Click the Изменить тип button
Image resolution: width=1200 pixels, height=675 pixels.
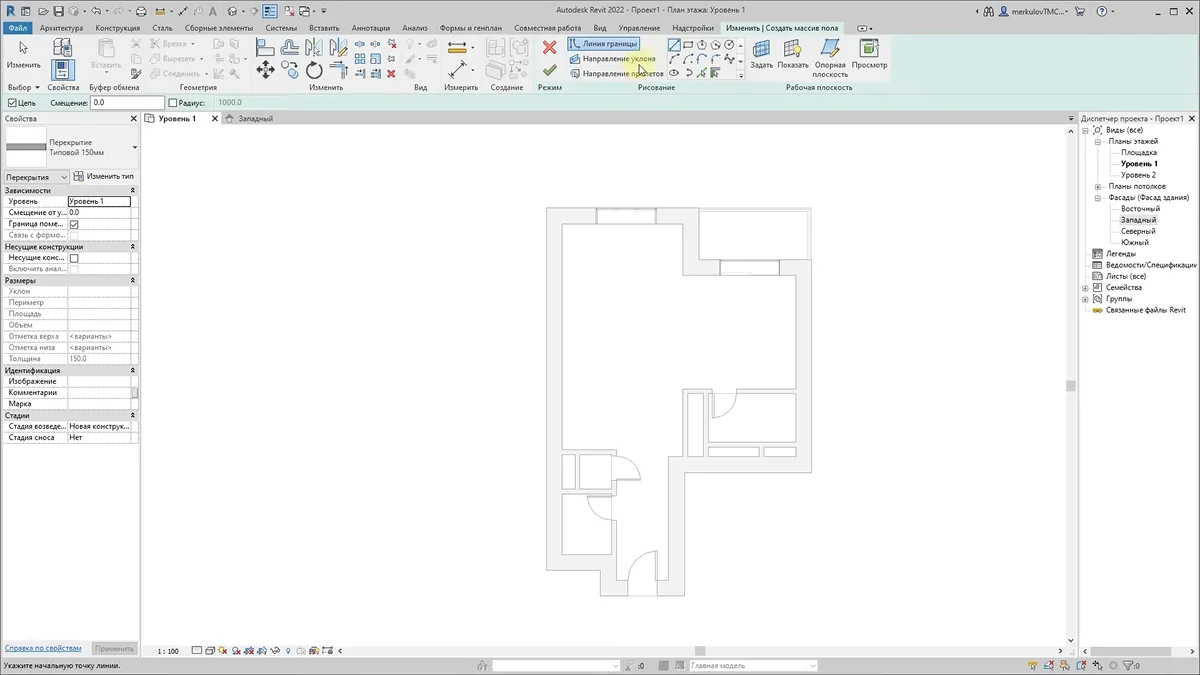point(104,176)
